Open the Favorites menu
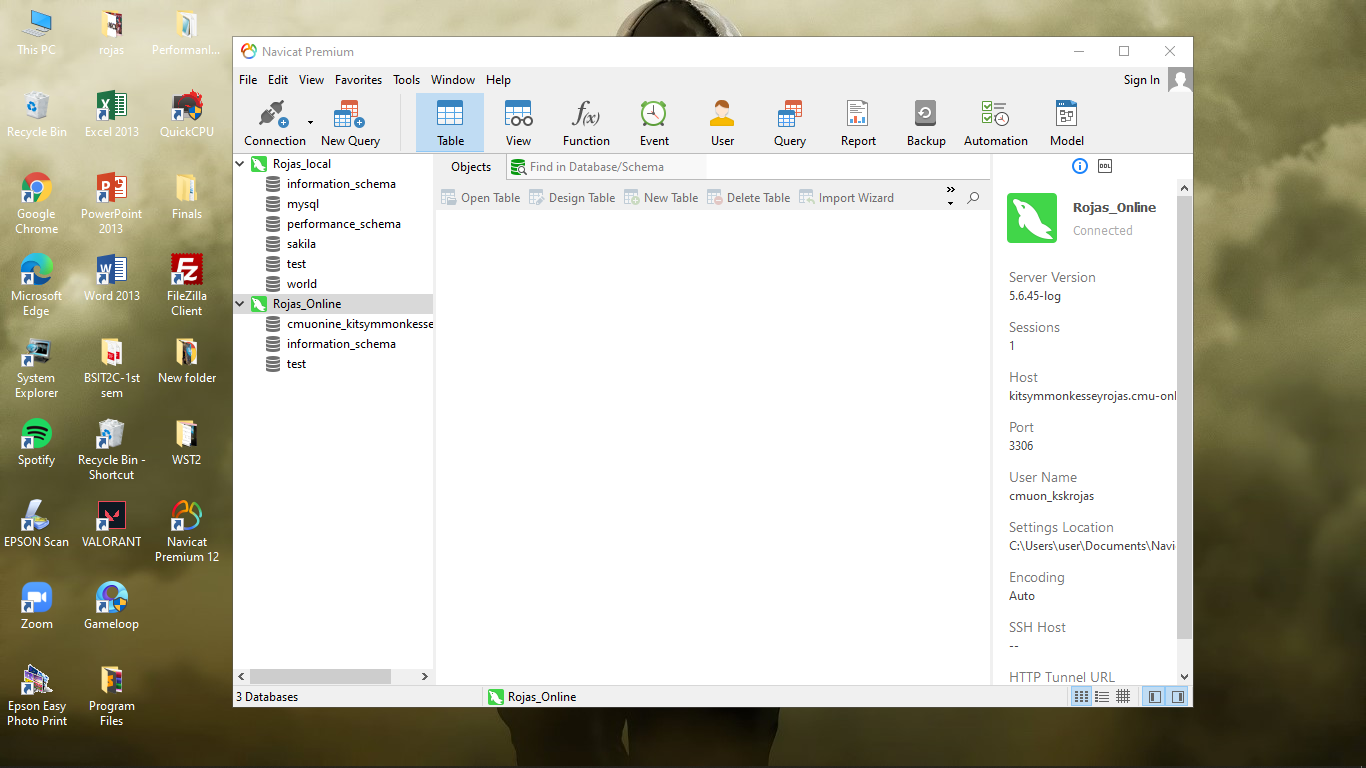The image size is (1366, 768). [358, 80]
